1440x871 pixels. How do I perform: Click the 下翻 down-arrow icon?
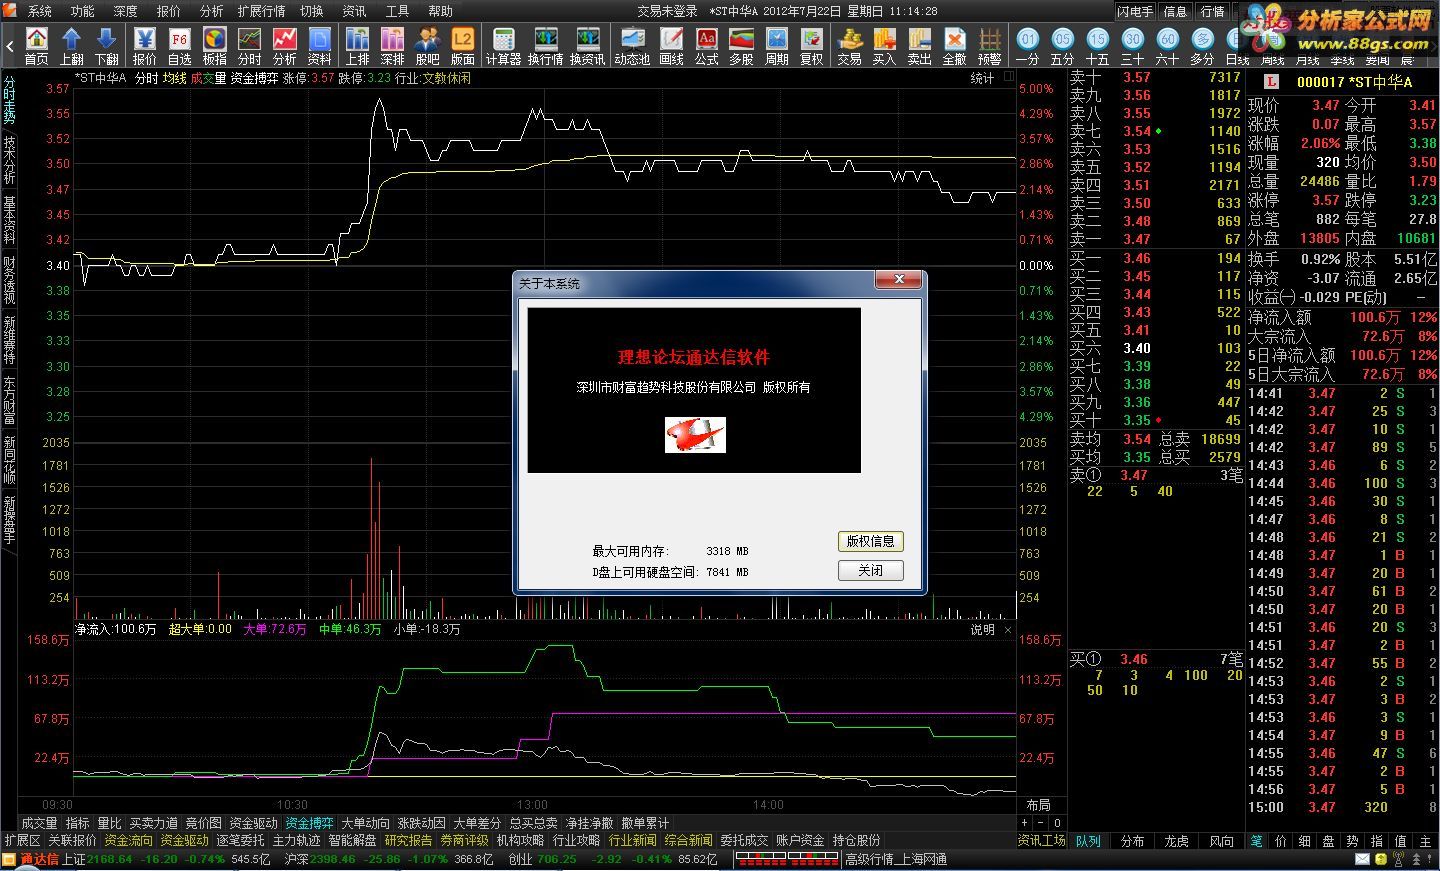107,46
